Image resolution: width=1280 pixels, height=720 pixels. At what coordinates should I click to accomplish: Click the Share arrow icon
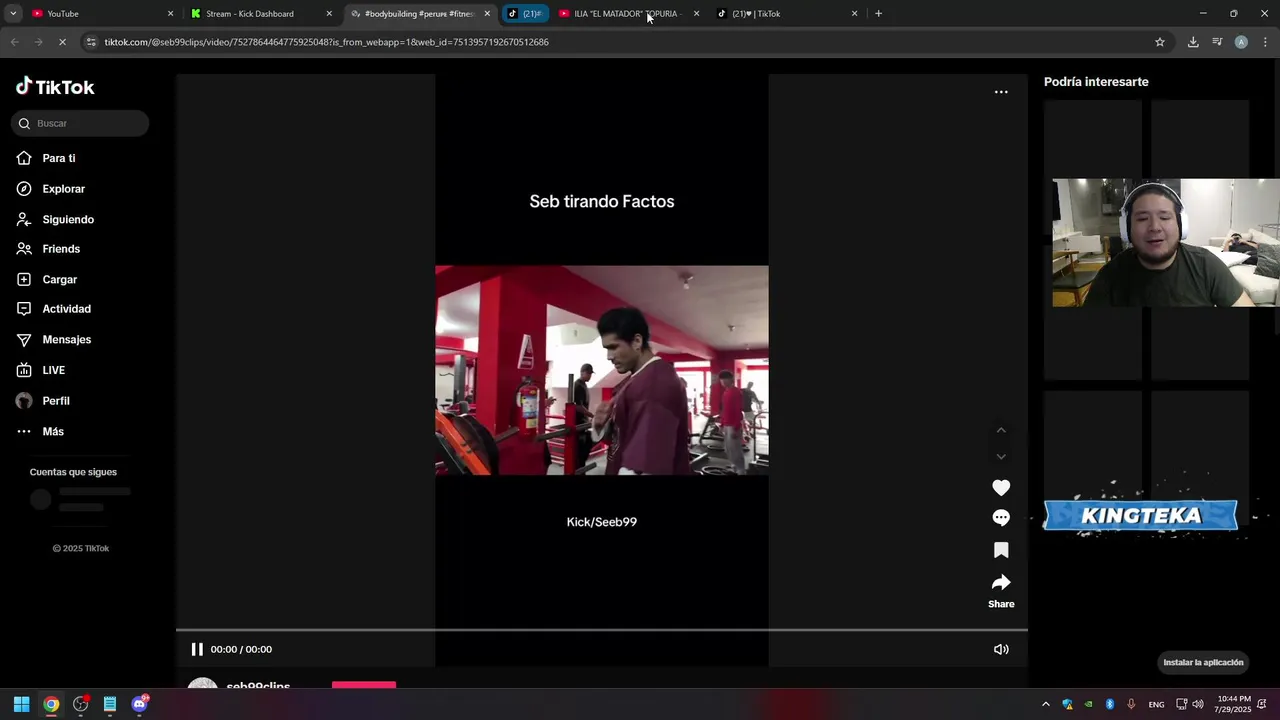pos(1001,582)
